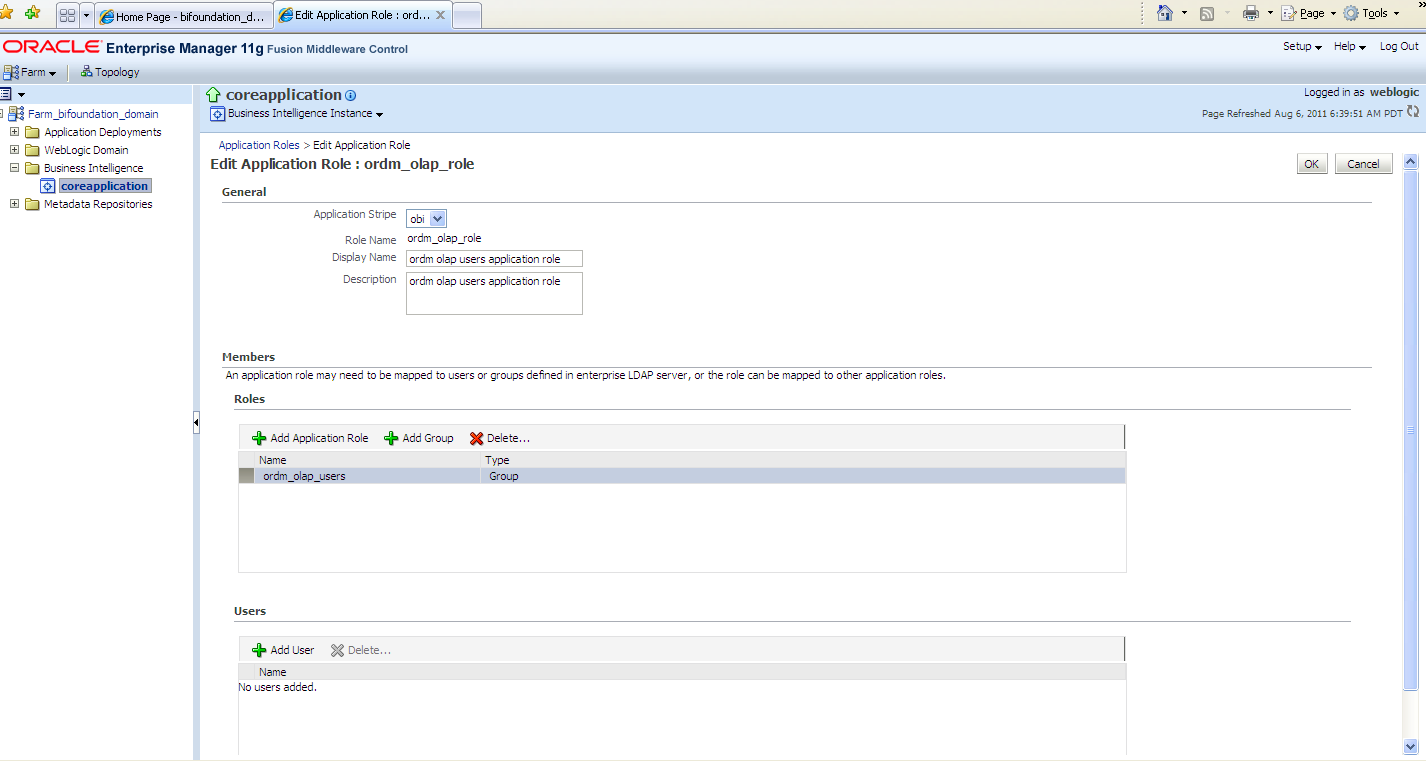Image resolution: width=1426 pixels, height=762 pixels.
Task: Click the Add Group plus icon
Action: point(391,438)
